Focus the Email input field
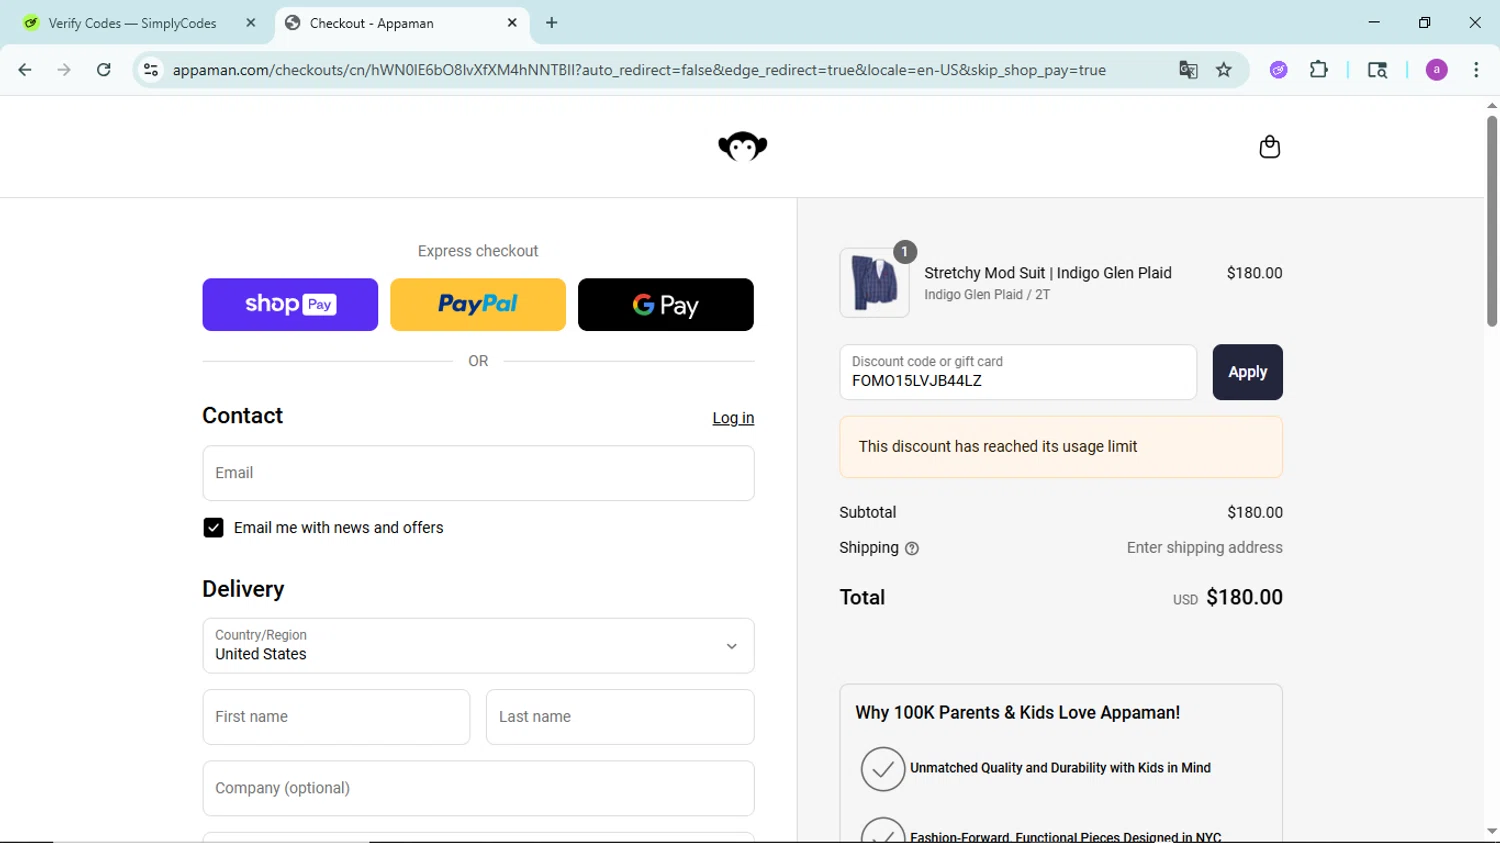 click(478, 473)
